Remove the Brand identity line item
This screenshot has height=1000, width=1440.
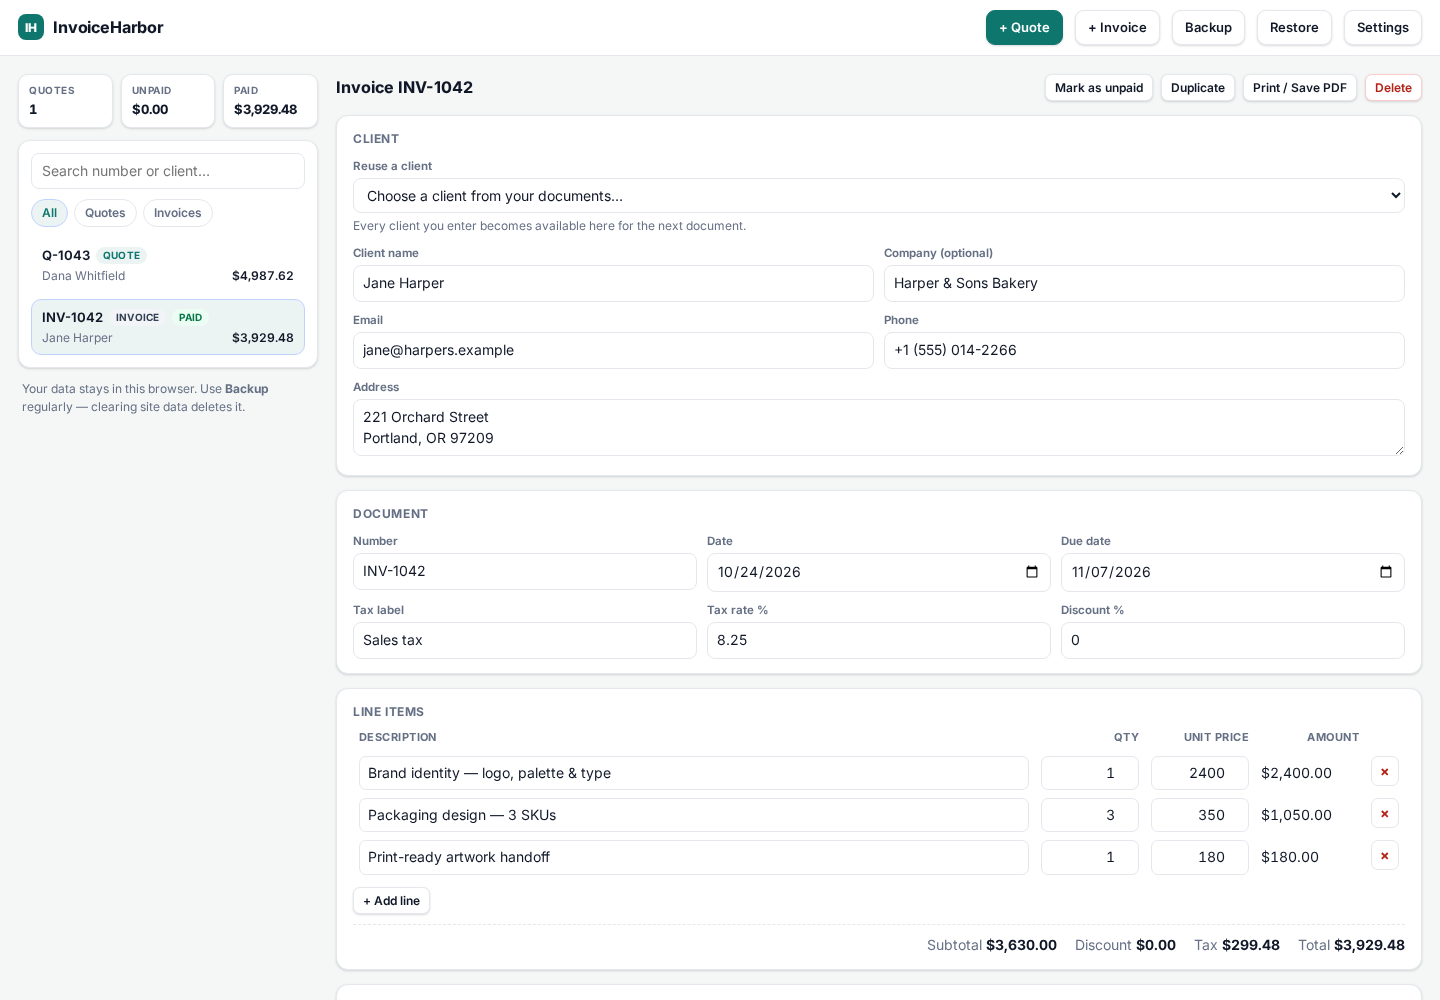[x=1384, y=772]
